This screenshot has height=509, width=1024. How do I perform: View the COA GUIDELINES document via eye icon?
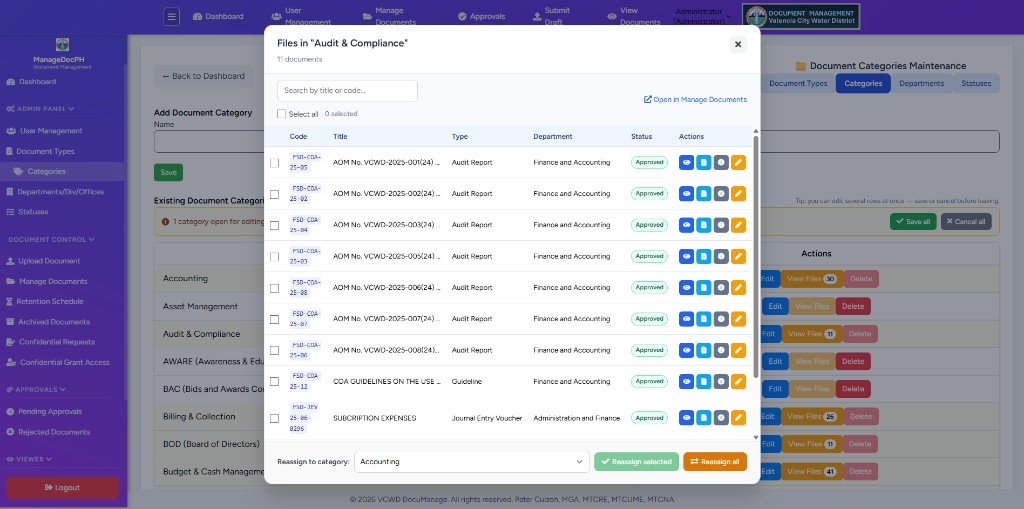pyautogui.click(x=686, y=381)
